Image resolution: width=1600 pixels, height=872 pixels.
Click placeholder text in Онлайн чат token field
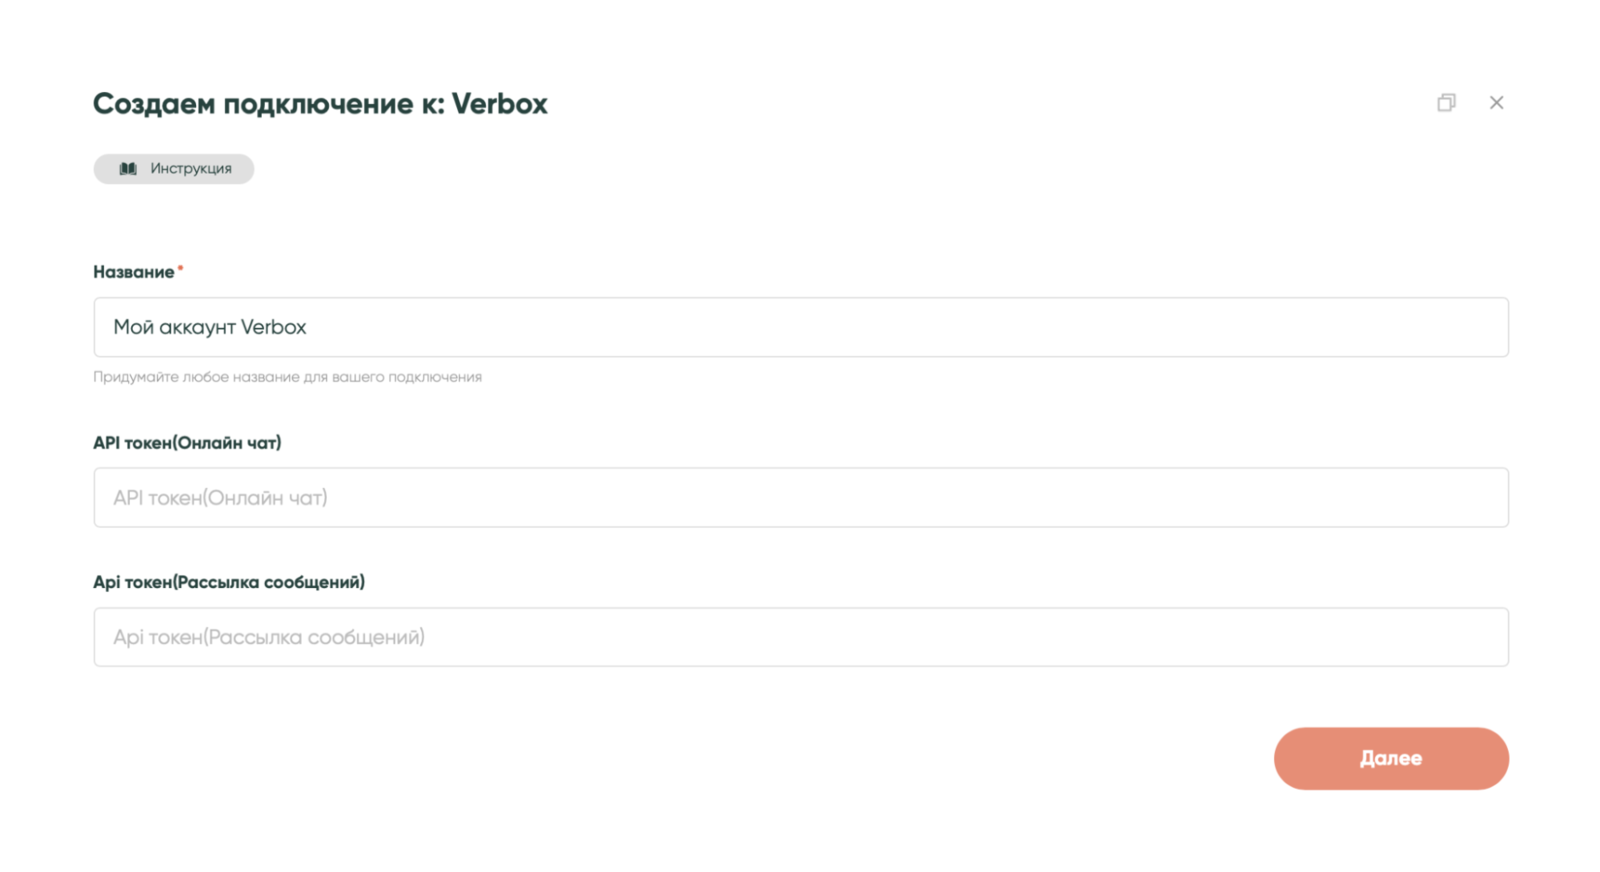pos(220,498)
